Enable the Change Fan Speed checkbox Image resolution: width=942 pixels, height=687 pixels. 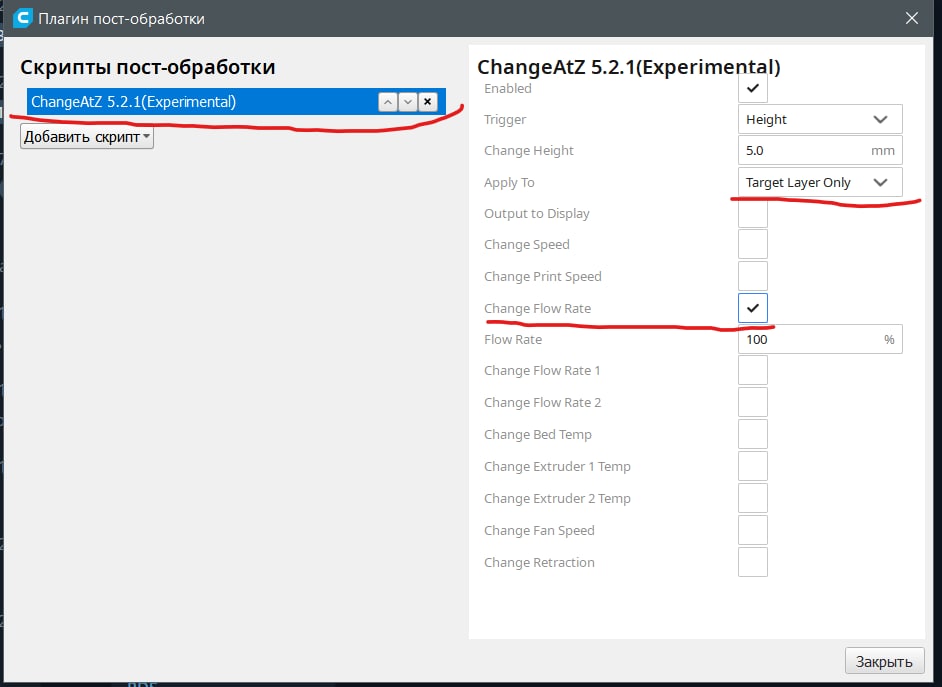coord(753,530)
